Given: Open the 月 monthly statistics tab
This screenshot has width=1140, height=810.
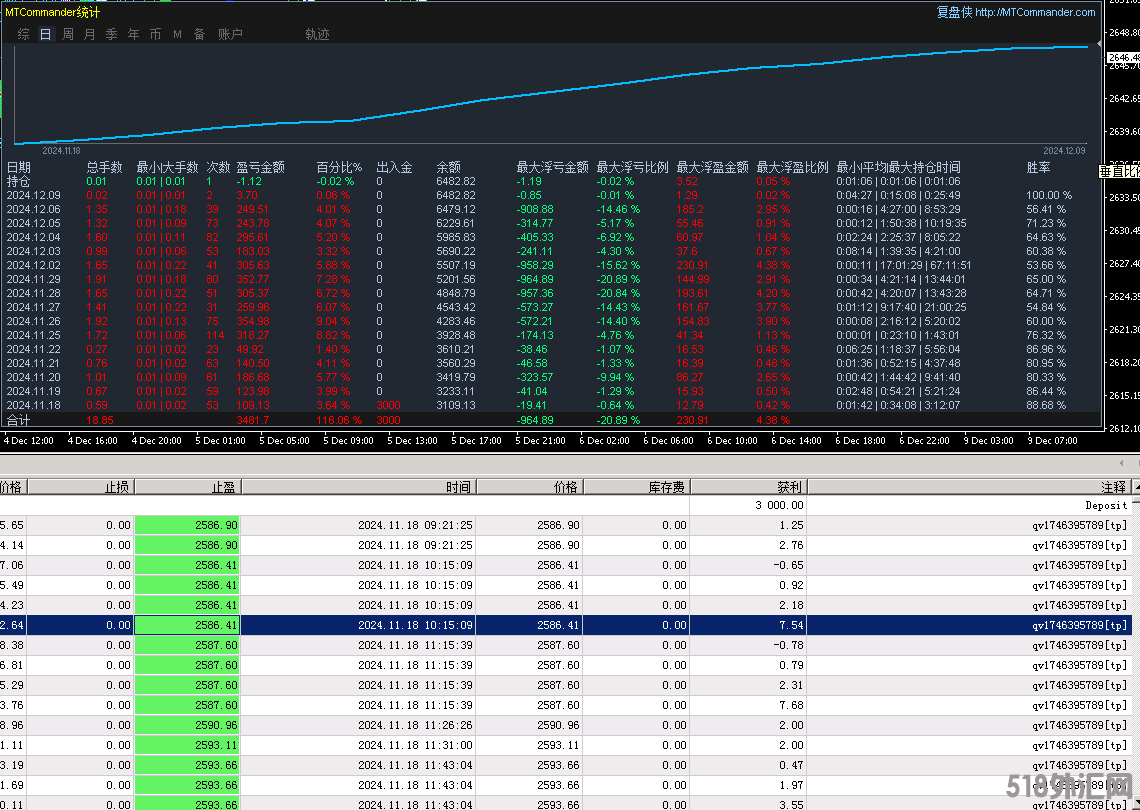Looking at the screenshot, I should tap(89, 34).
